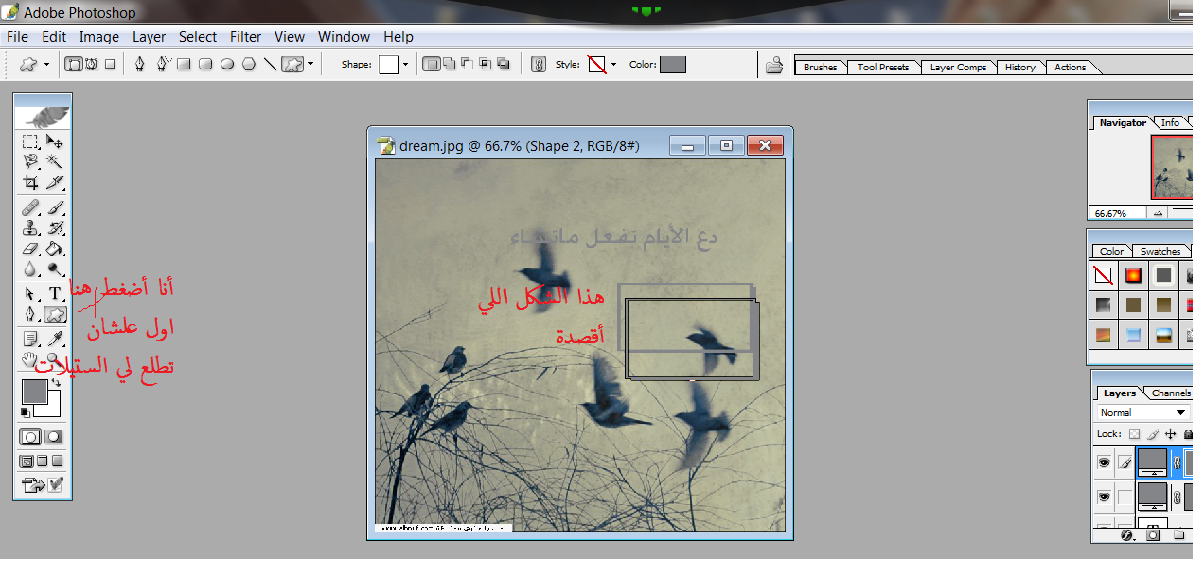Activate the Hand tool
Screen dimensions: 1197x562
coord(31,359)
